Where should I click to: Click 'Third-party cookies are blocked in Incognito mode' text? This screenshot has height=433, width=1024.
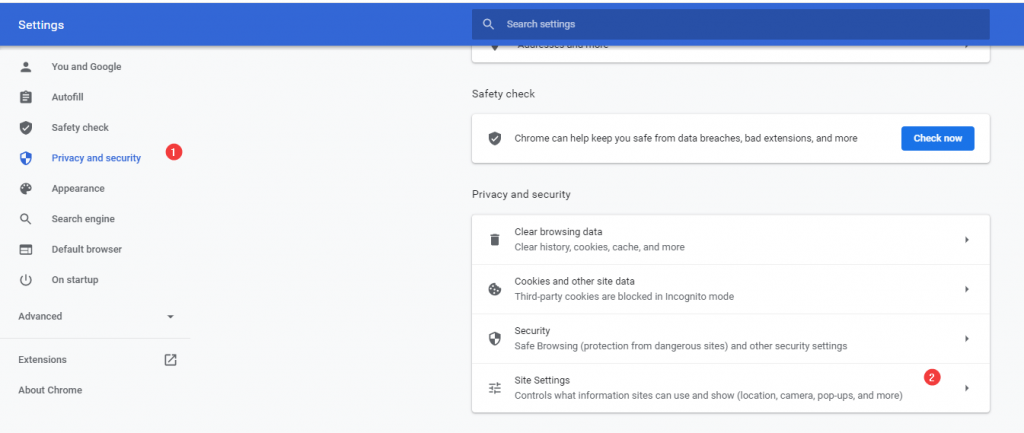coord(624,297)
